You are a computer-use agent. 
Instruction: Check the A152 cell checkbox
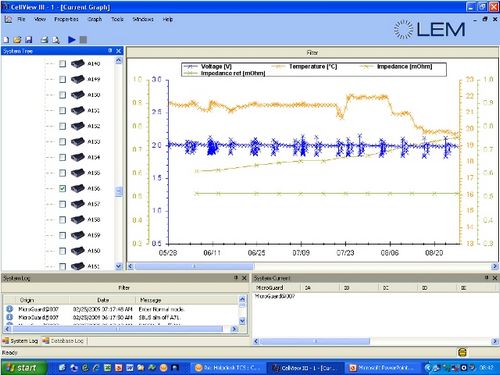(x=62, y=126)
